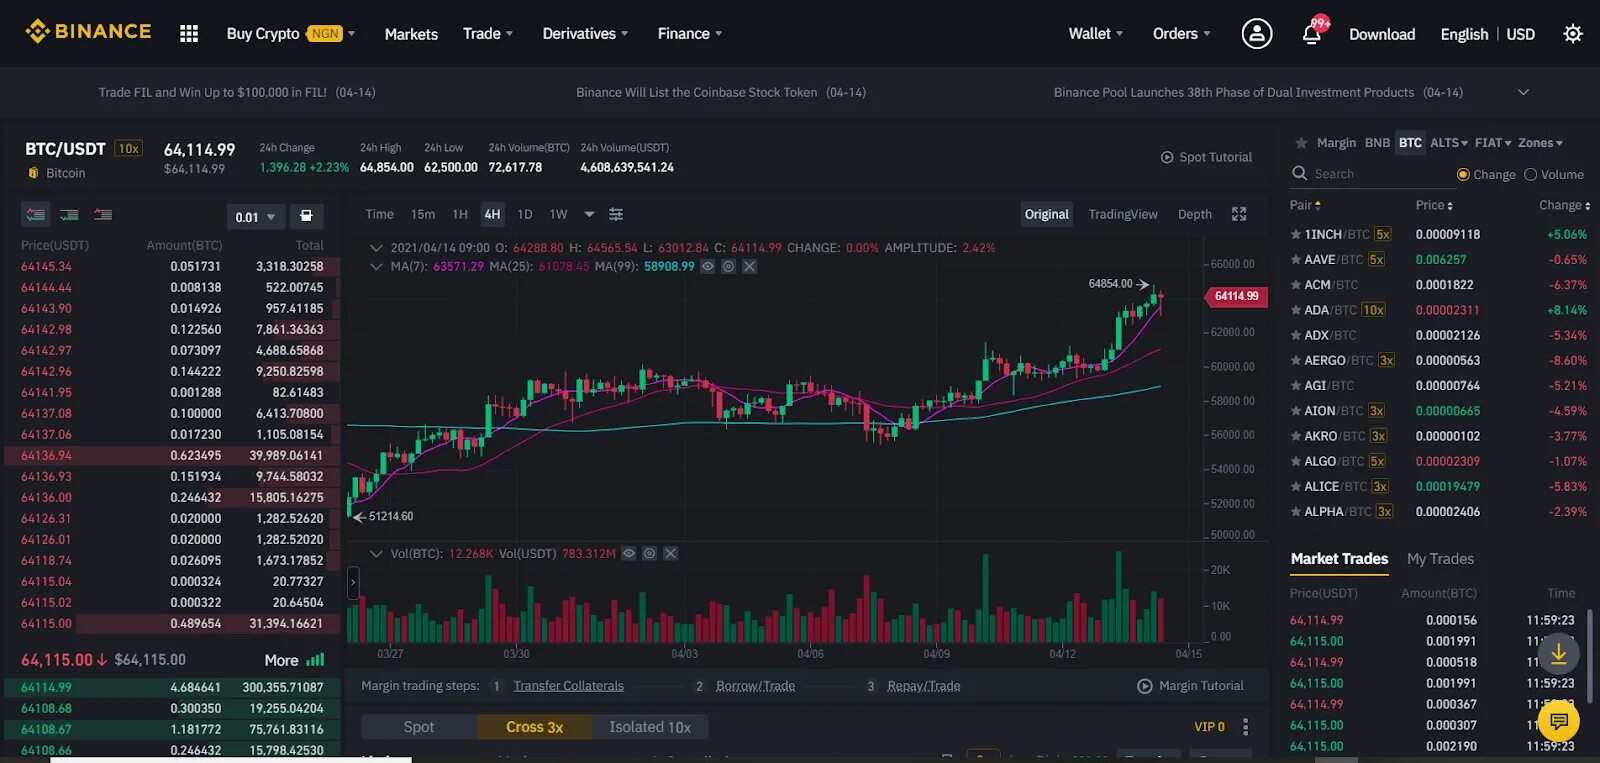Star the ALPHA/BTC pair
The height and width of the screenshot is (763, 1600).
coord(1296,511)
